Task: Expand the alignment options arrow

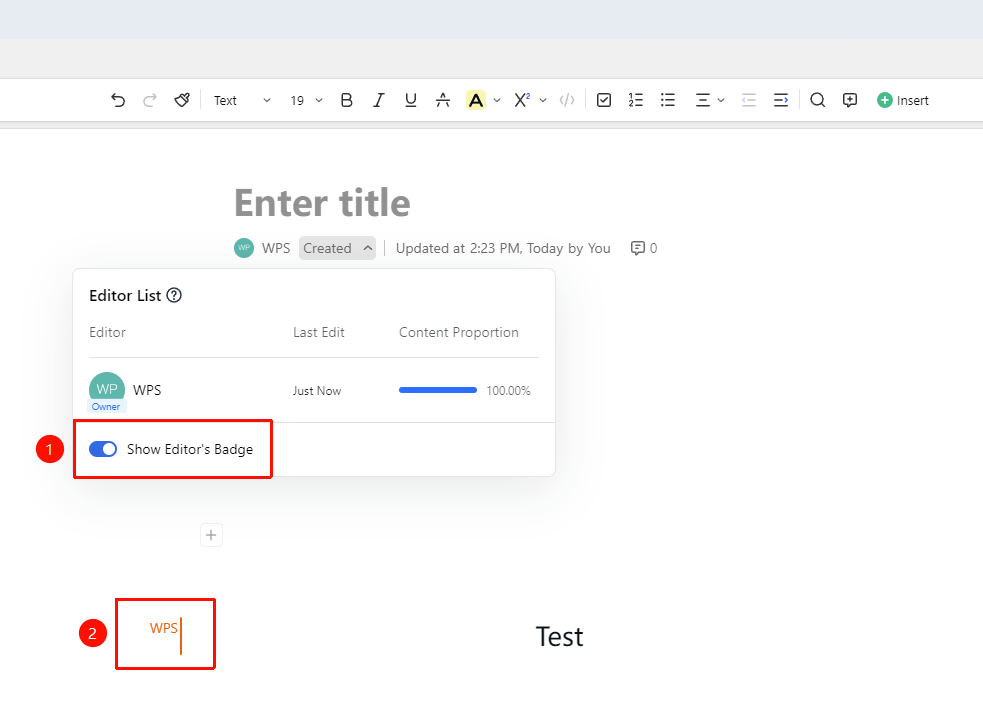Action: pyautogui.click(x=721, y=100)
